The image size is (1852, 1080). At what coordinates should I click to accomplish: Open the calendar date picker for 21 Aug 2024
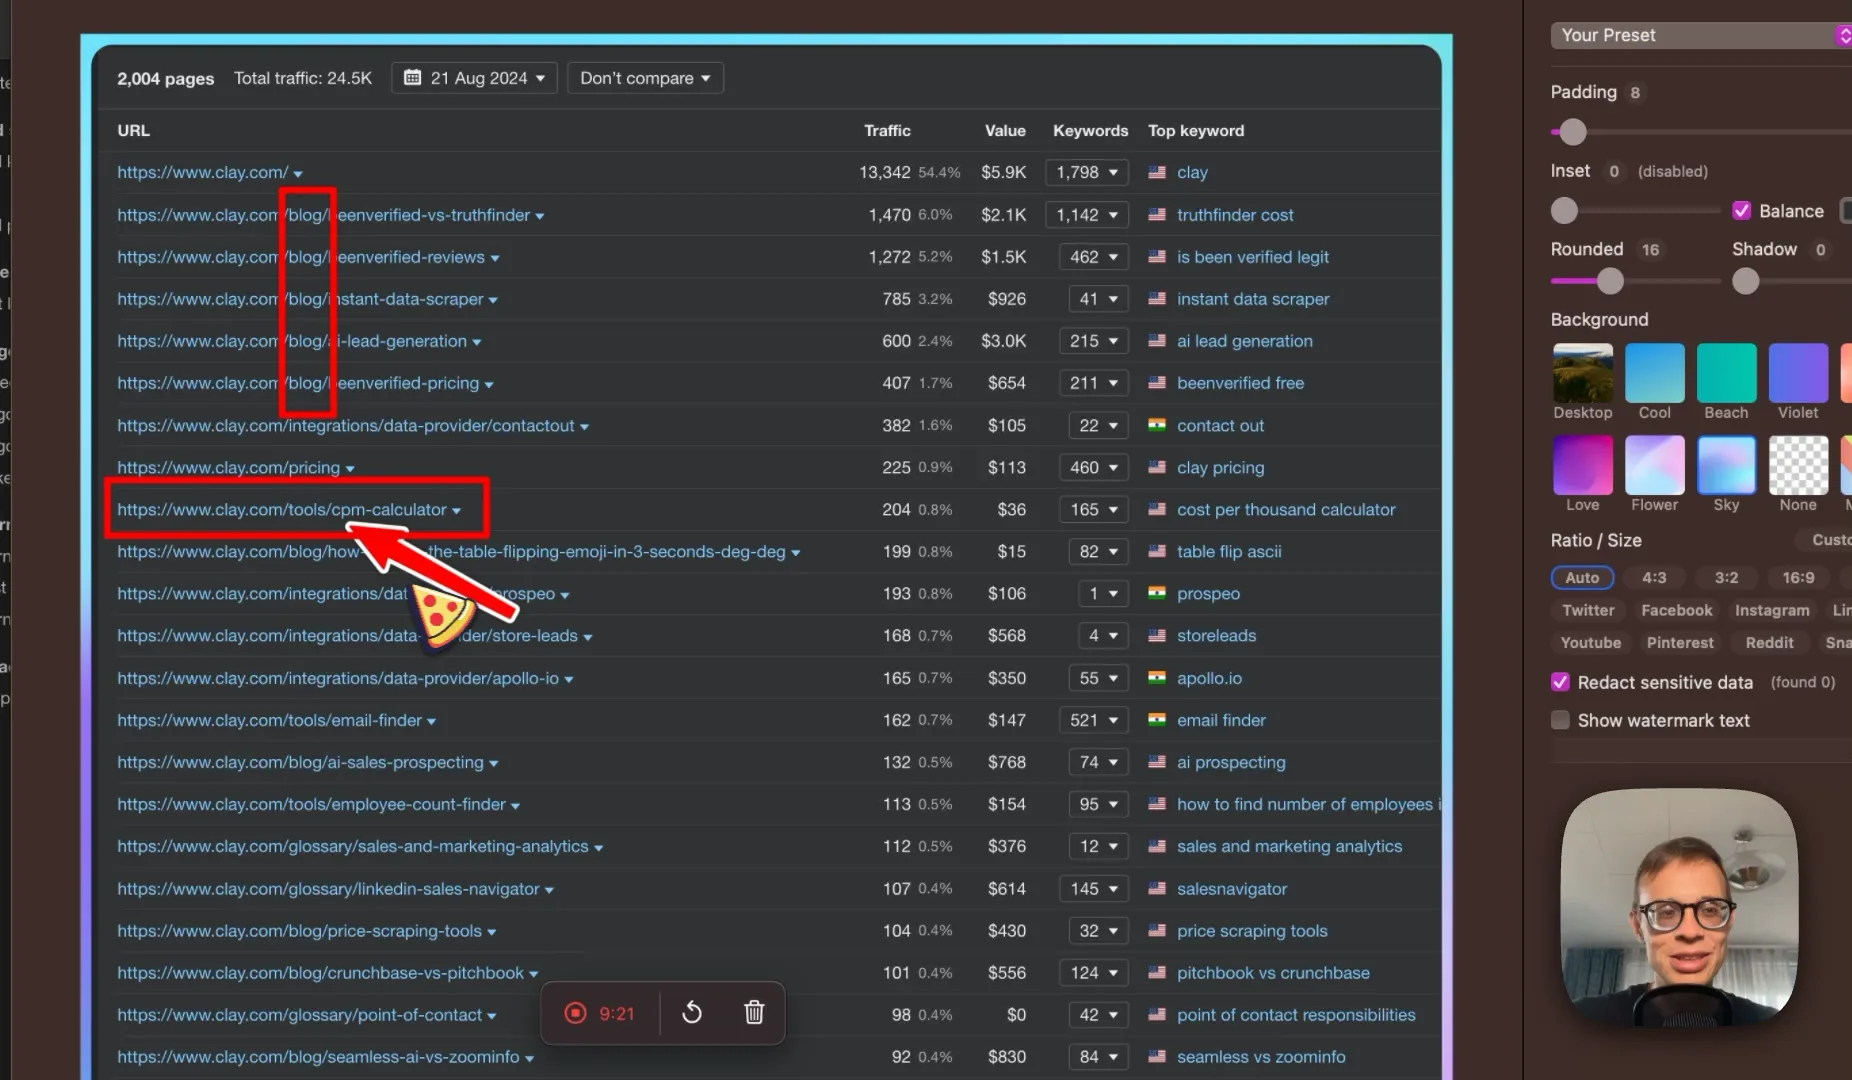(475, 78)
